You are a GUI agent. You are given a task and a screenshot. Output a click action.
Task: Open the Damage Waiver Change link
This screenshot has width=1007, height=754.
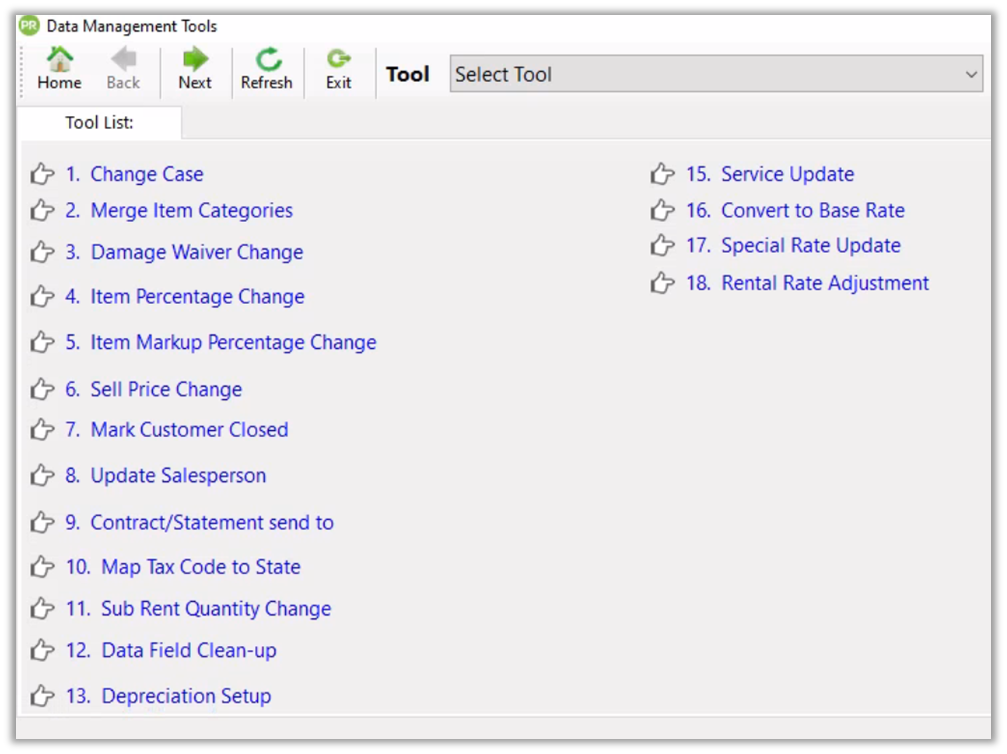(x=196, y=253)
